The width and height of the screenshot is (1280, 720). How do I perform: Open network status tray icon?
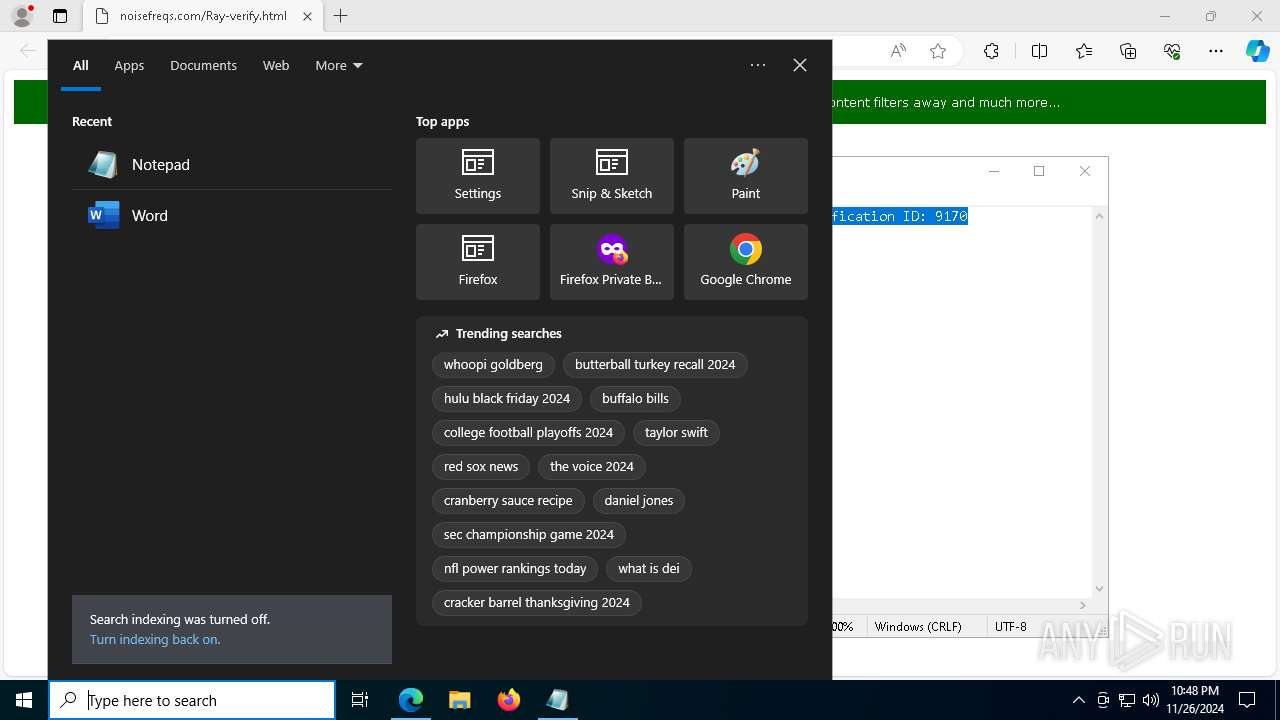click(1127, 700)
